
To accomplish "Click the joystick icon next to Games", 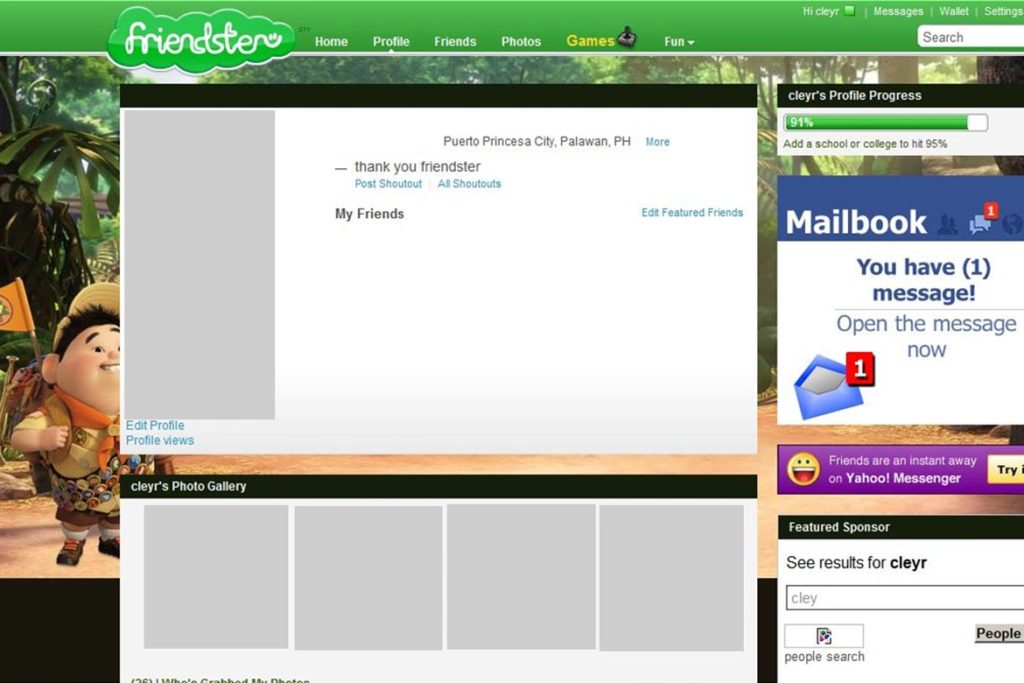I will point(627,37).
